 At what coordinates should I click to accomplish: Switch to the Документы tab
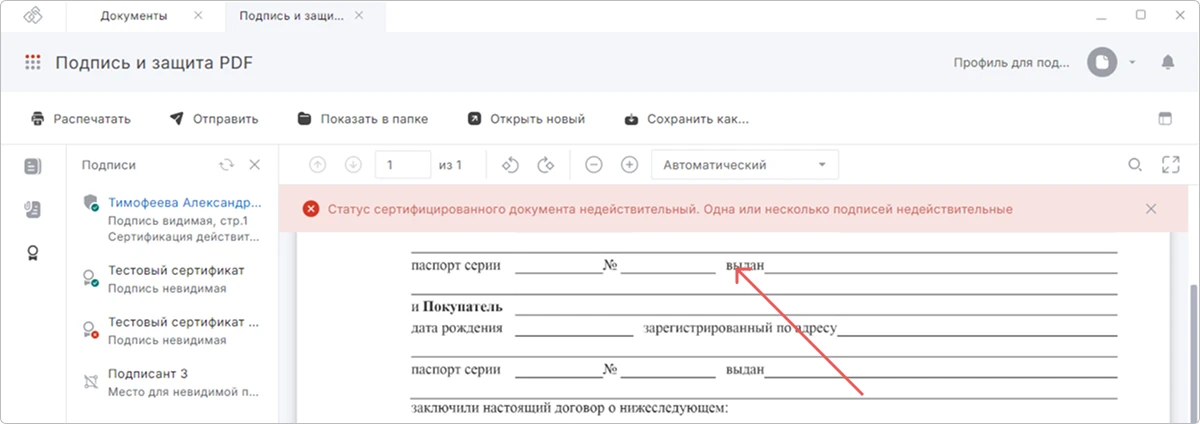coord(135,16)
